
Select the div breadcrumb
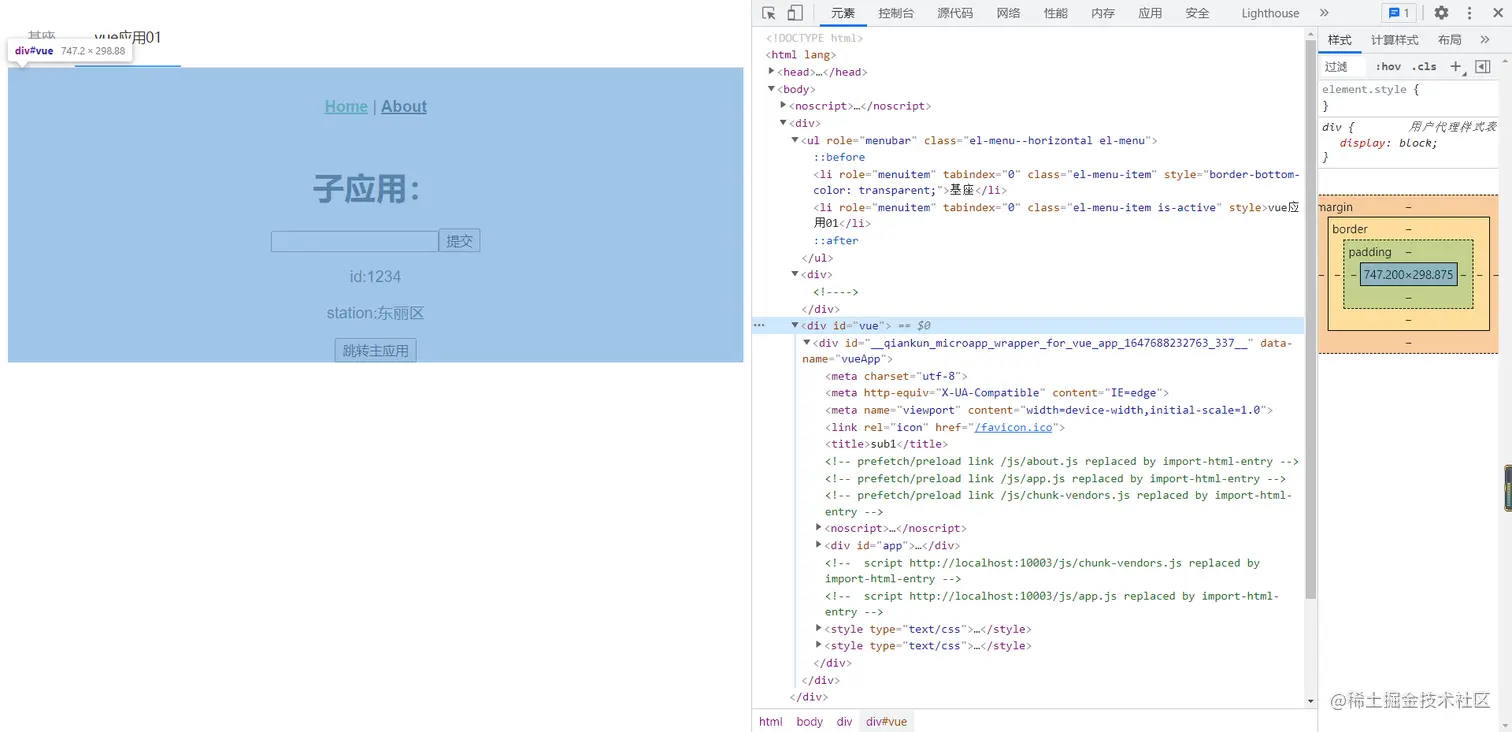pyautogui.click(x=845, y=722)
